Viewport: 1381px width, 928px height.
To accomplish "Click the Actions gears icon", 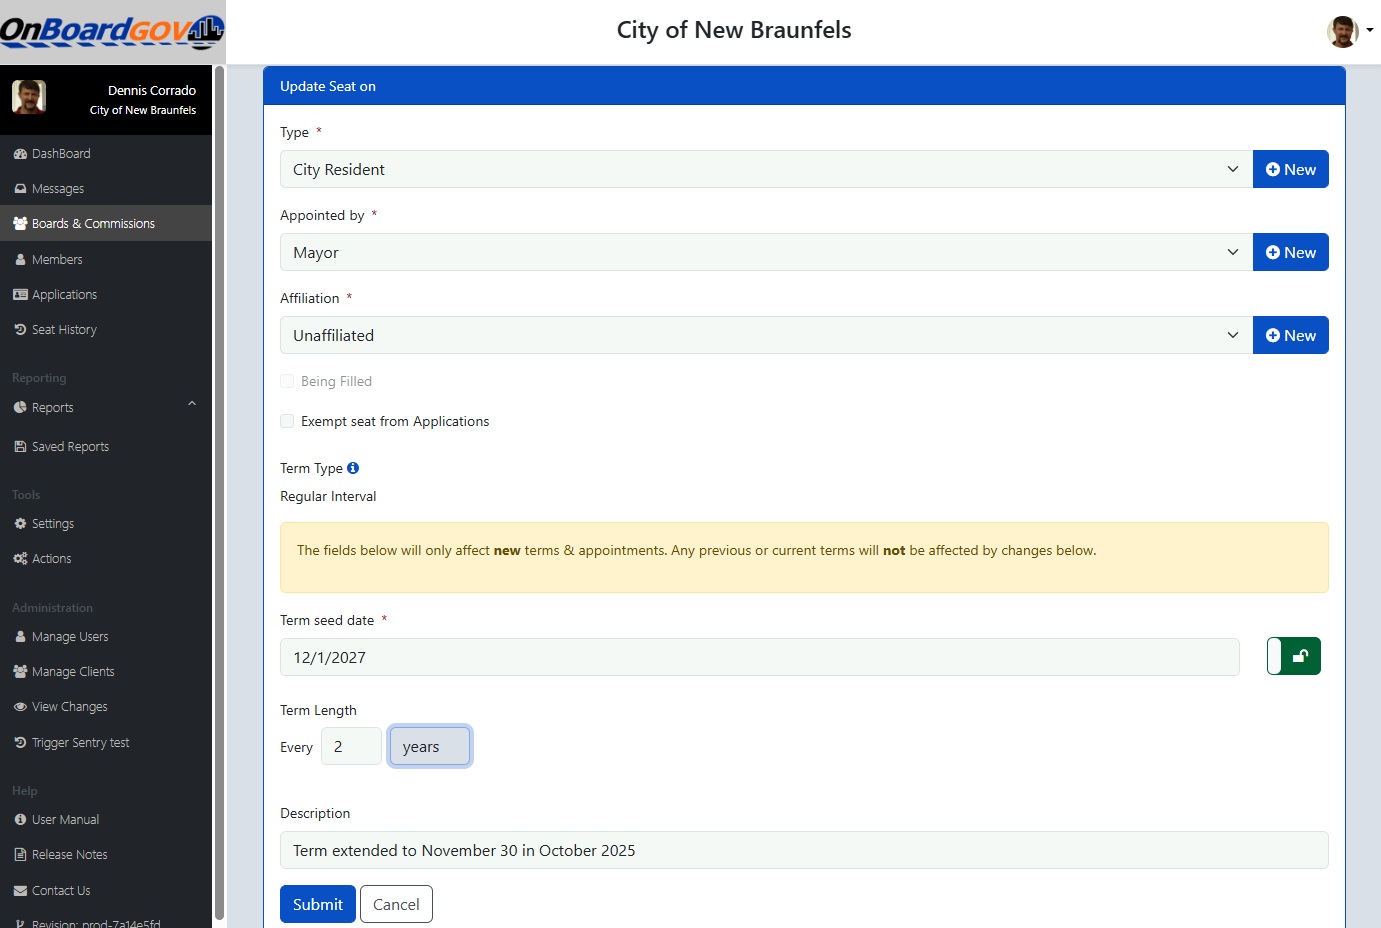I will point(20,559).
